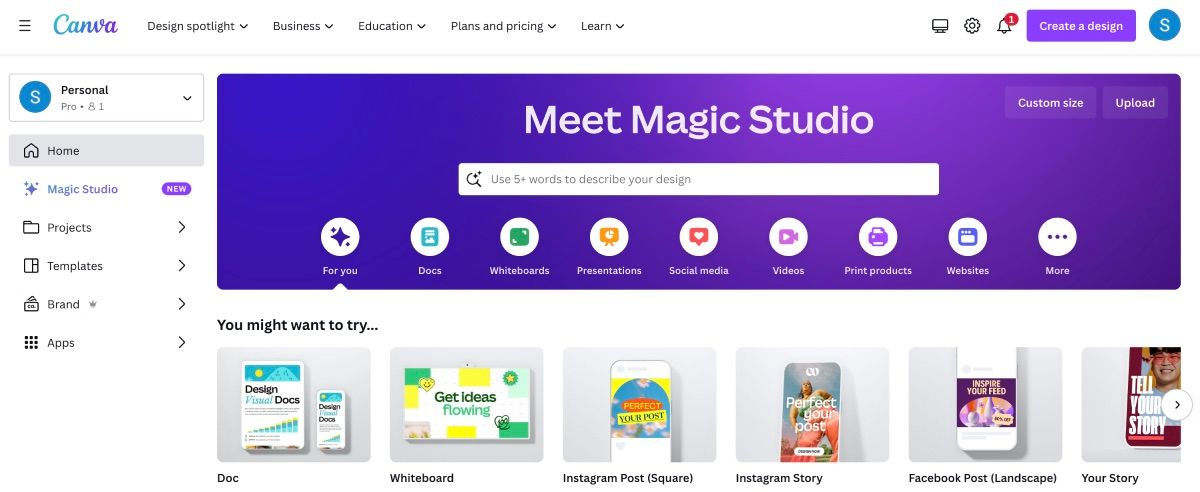Open the Instagram Post (Square) thumbnail

640,404
